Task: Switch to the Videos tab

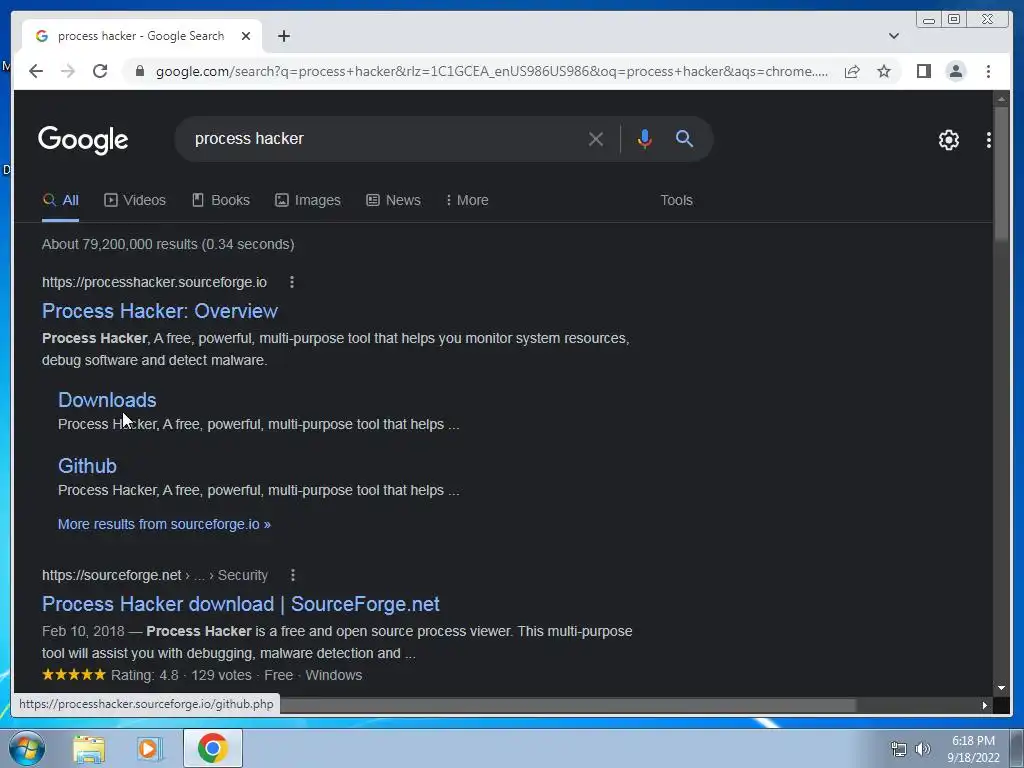Action: (135, 200)
